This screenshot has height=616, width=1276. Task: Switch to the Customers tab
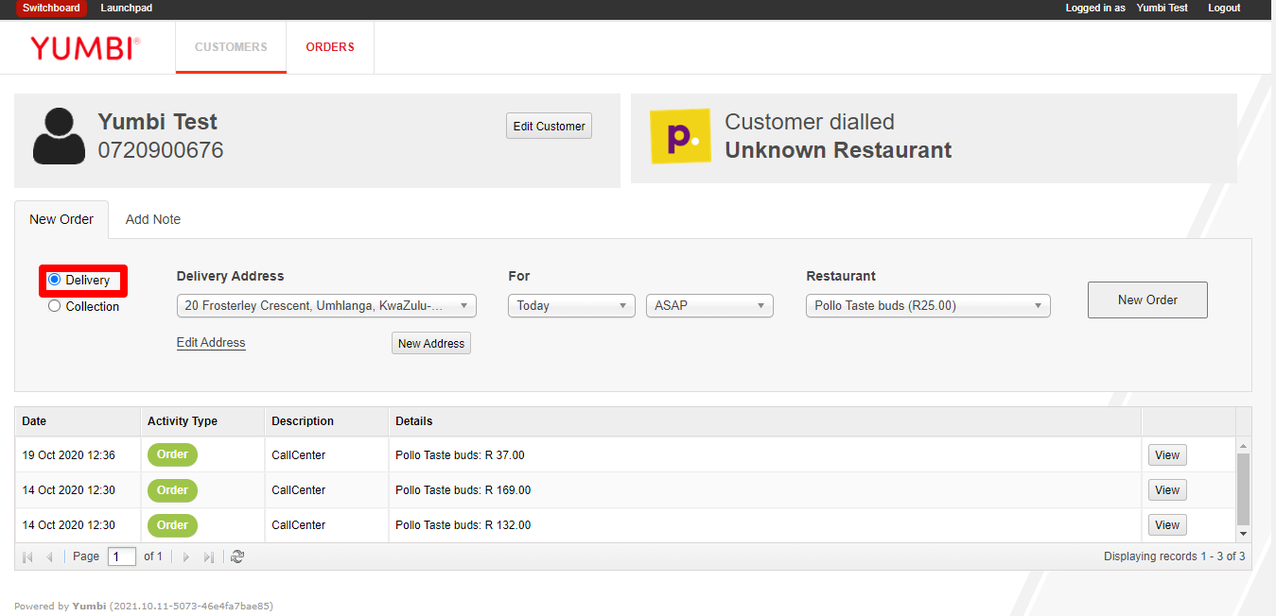click(231, 47)
